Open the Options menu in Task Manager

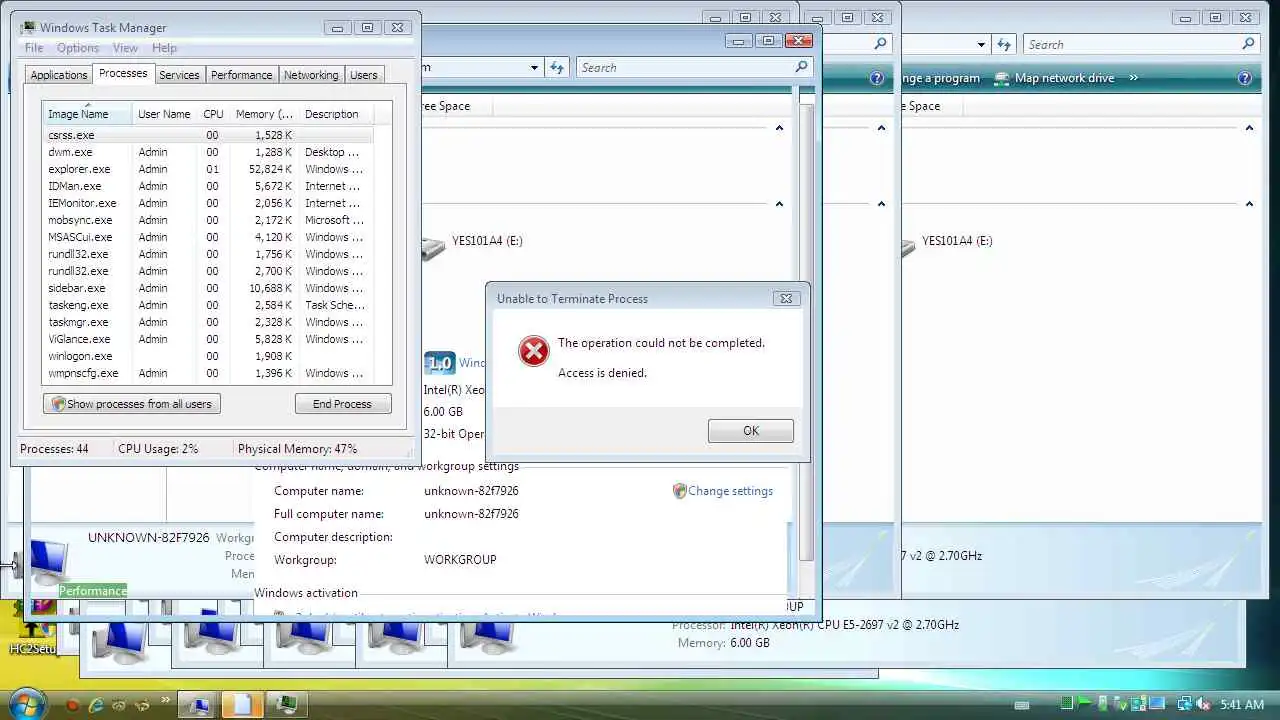[78, 48]
